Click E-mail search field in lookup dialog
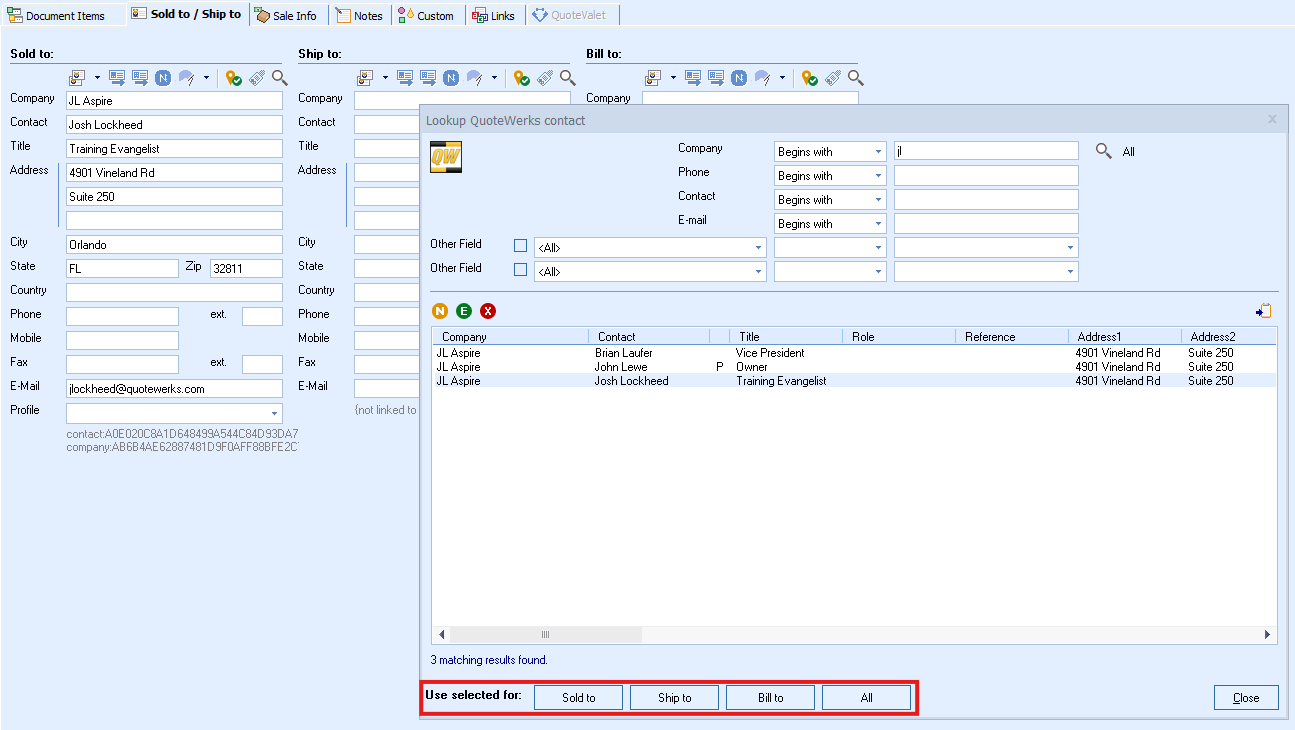 [986, 224]
